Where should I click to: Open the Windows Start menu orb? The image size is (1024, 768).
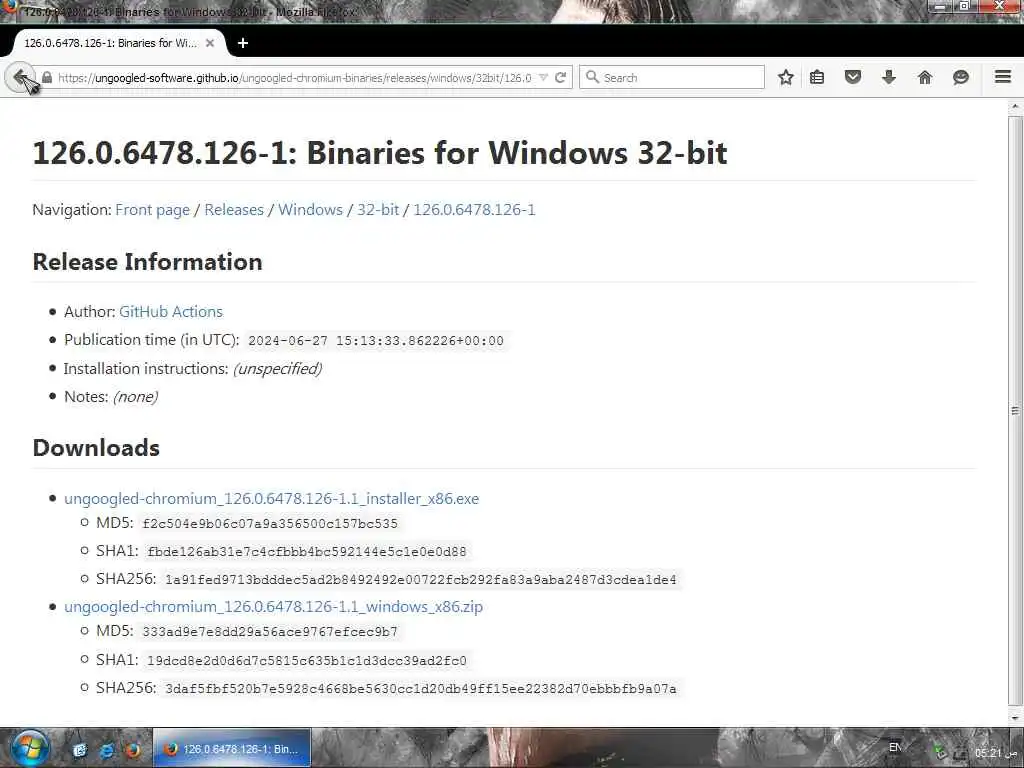tap(30, 748)
